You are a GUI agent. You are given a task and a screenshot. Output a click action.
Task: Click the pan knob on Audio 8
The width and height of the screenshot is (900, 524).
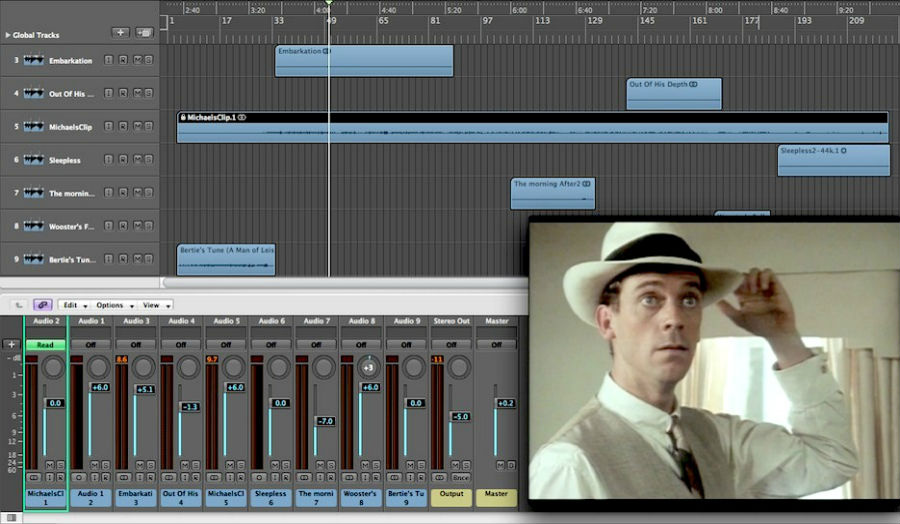tap(367, 368)
